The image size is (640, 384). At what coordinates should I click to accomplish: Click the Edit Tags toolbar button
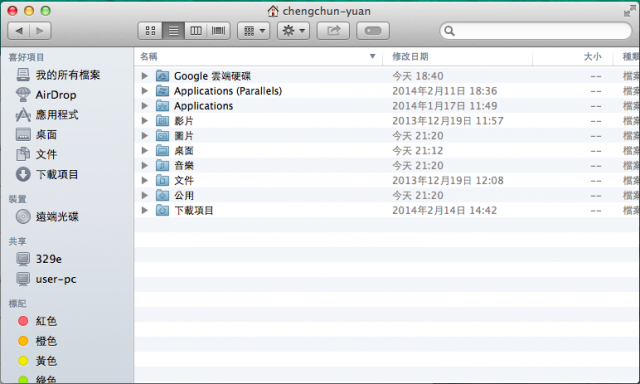coord(373,31)
